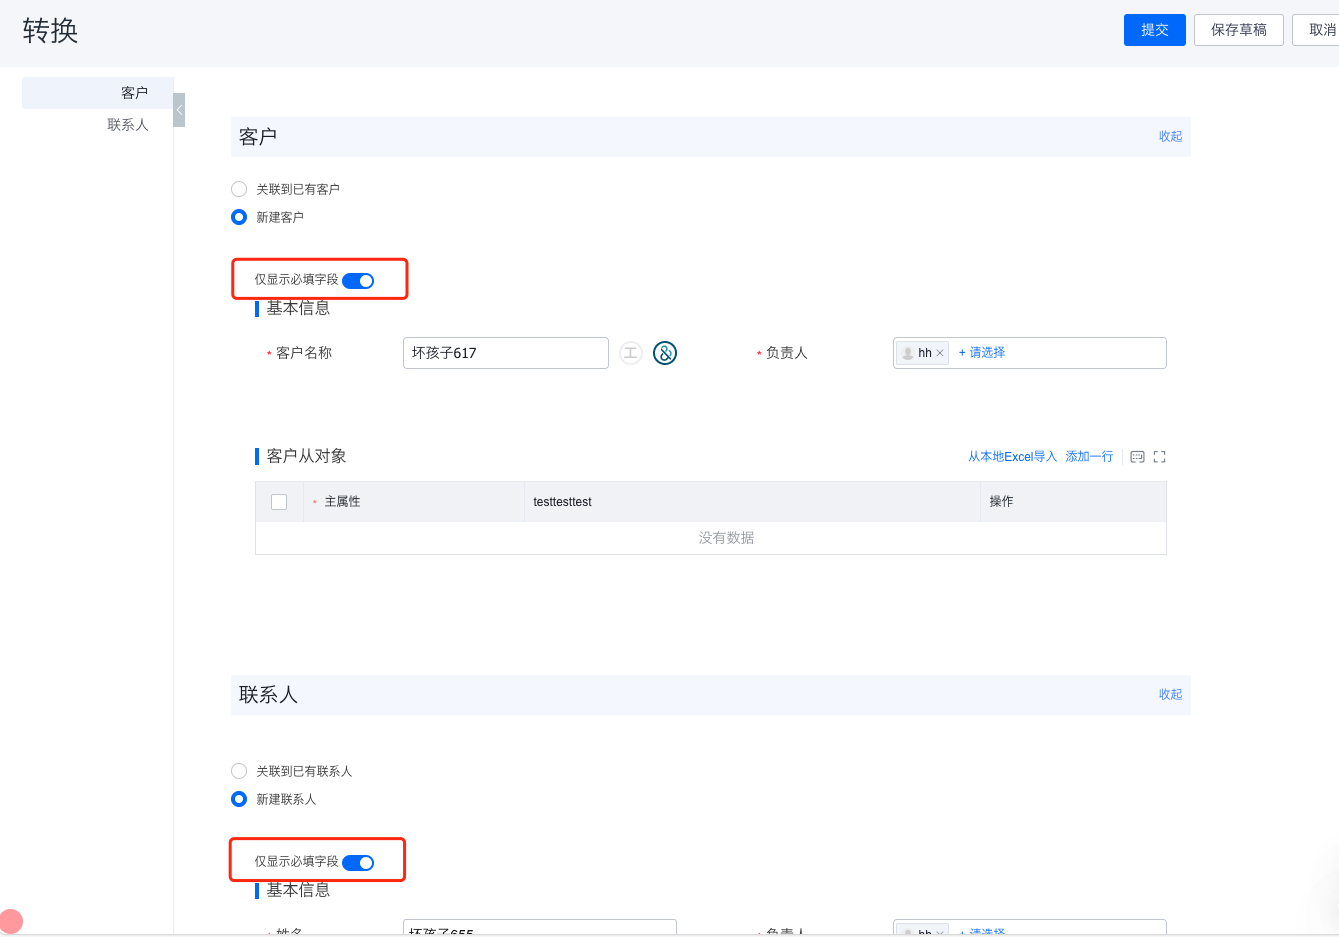
Task: Collapse the 联系人 section via 收起
Action: pyautogui.click(x=1169, y=694)
